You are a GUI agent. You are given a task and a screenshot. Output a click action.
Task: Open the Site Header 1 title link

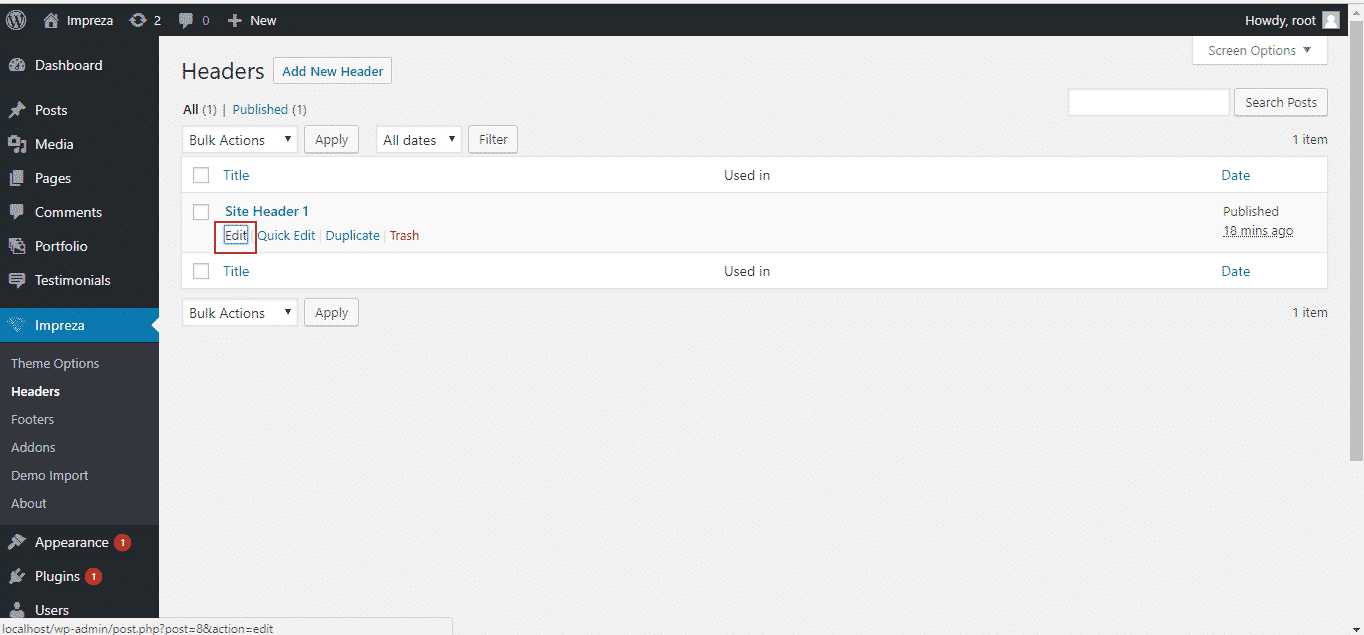point(267,211)
